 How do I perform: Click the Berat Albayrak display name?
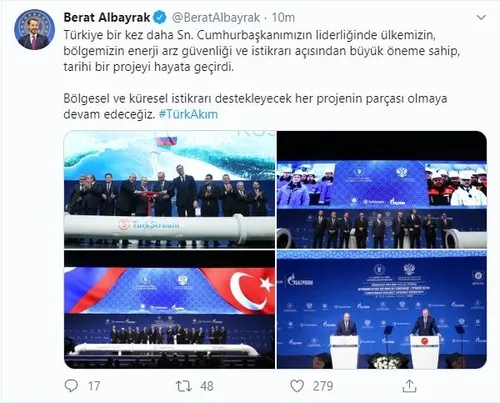click(107, 18)
